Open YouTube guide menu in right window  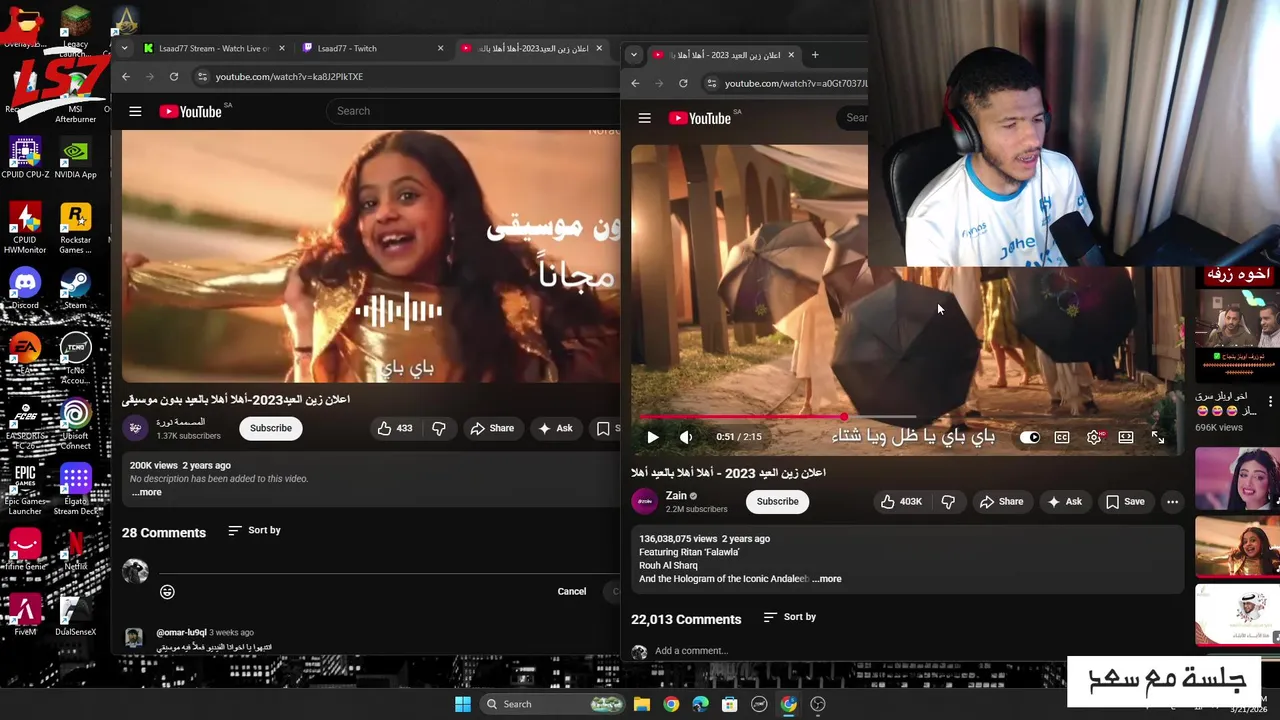(645, 118)
